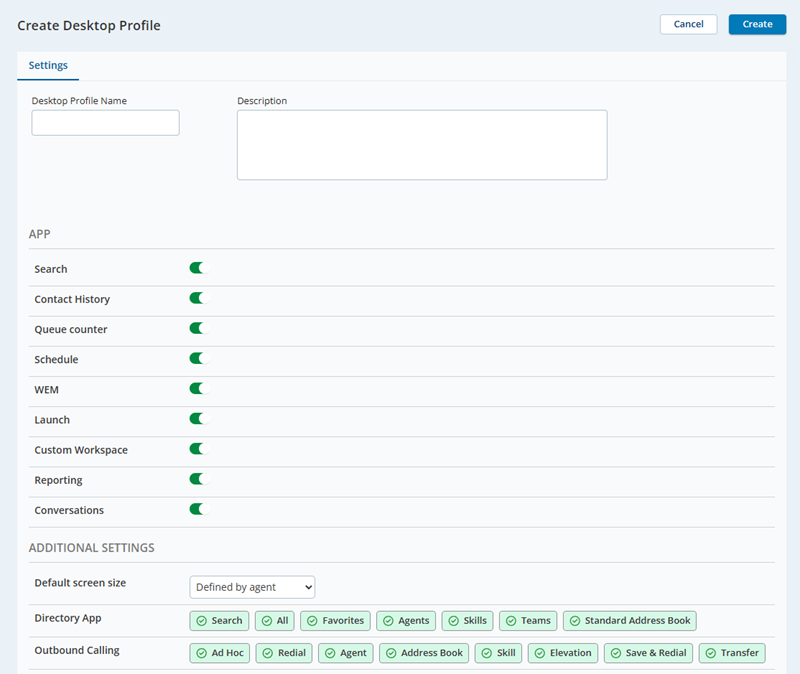Open the Default screen size dropdown
The width and height of the screenshot is (800, 674).
(252, 587)
